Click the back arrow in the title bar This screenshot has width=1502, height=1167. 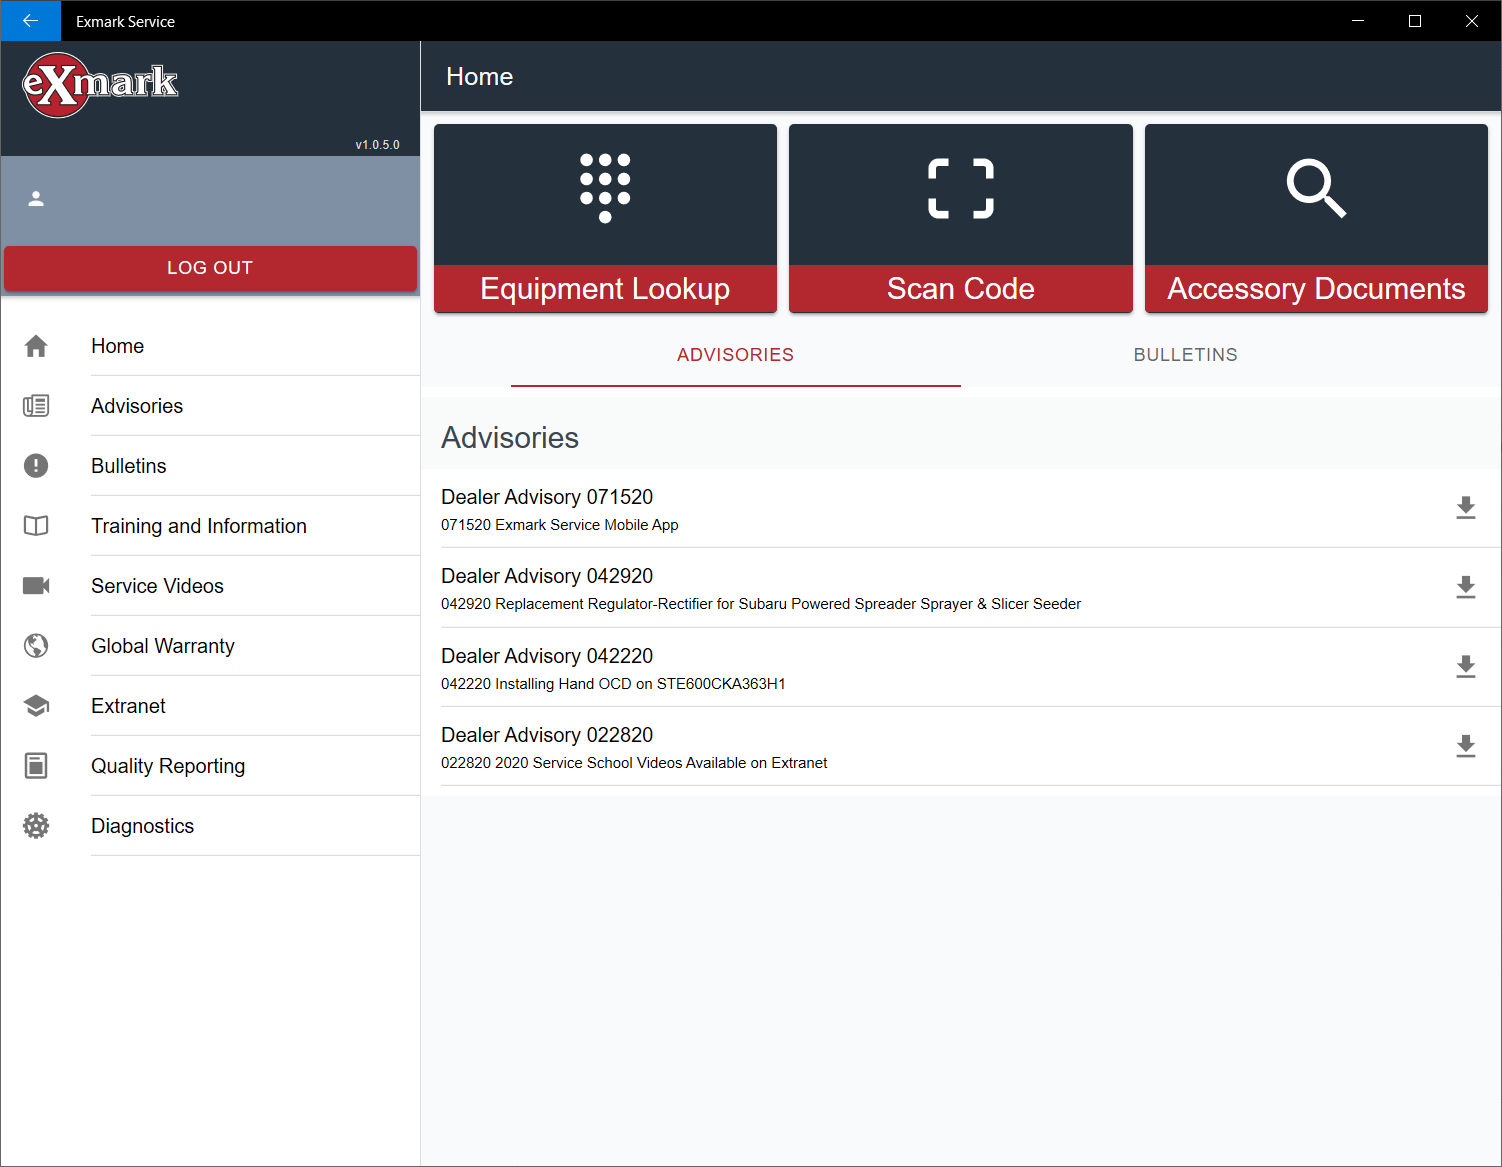point(30,21)
